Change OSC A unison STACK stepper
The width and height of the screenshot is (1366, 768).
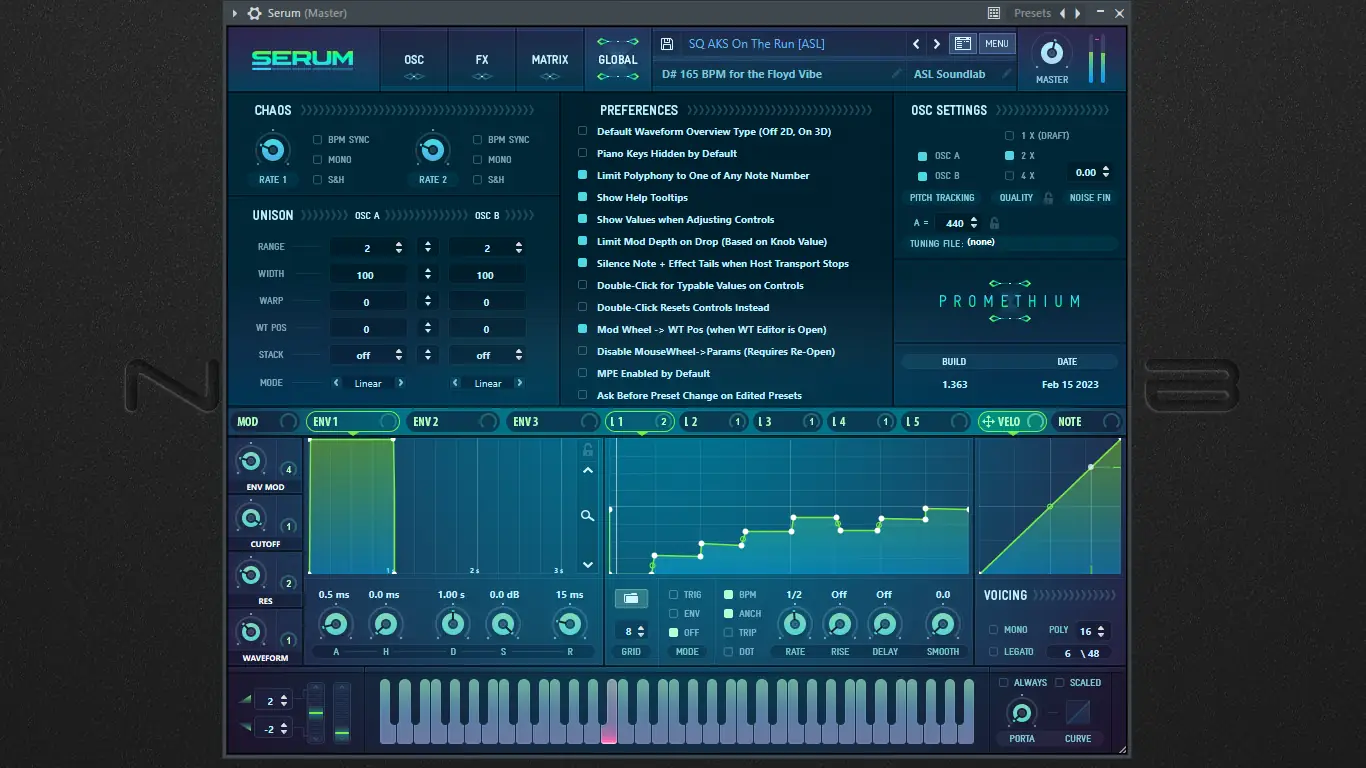click(x=399, y=355)
